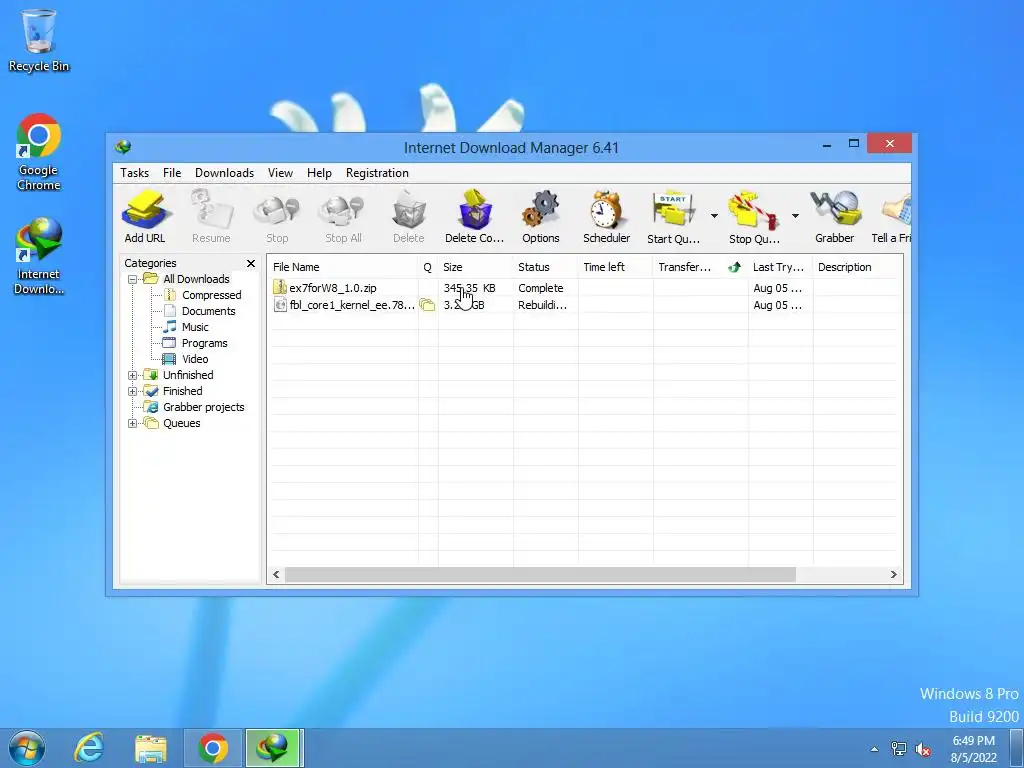The height and width of the screenshot is (768, 1024).
Task: Open the Options gear icon
Action: tap(541, 217)
